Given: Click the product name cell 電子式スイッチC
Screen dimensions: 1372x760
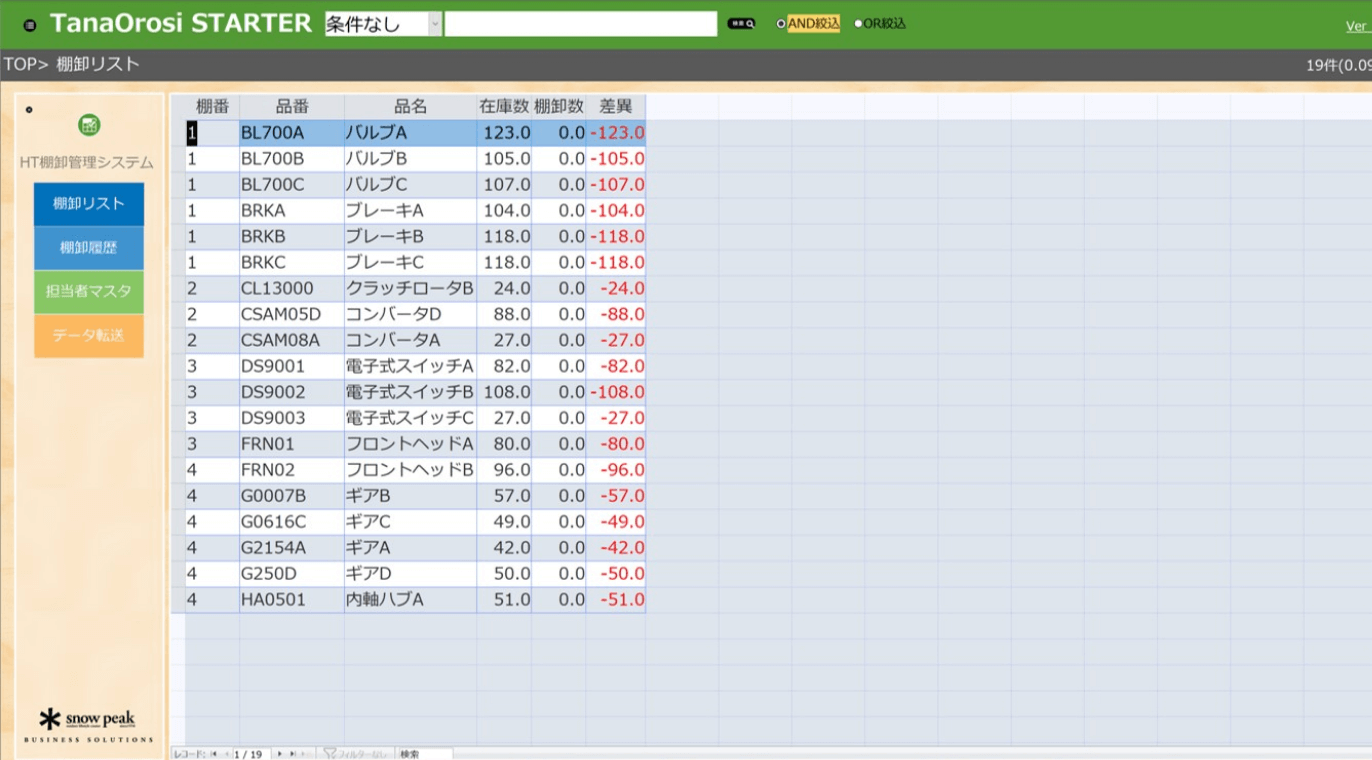Looking at the screenshot, I should [x=410, y=419].
